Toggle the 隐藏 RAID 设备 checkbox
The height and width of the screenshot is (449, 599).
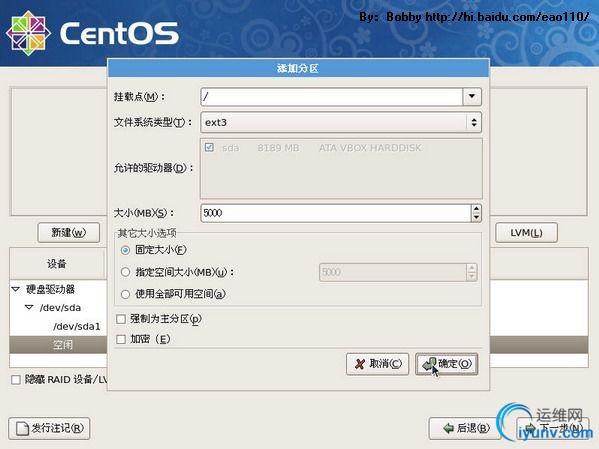[x=16, y=380]
